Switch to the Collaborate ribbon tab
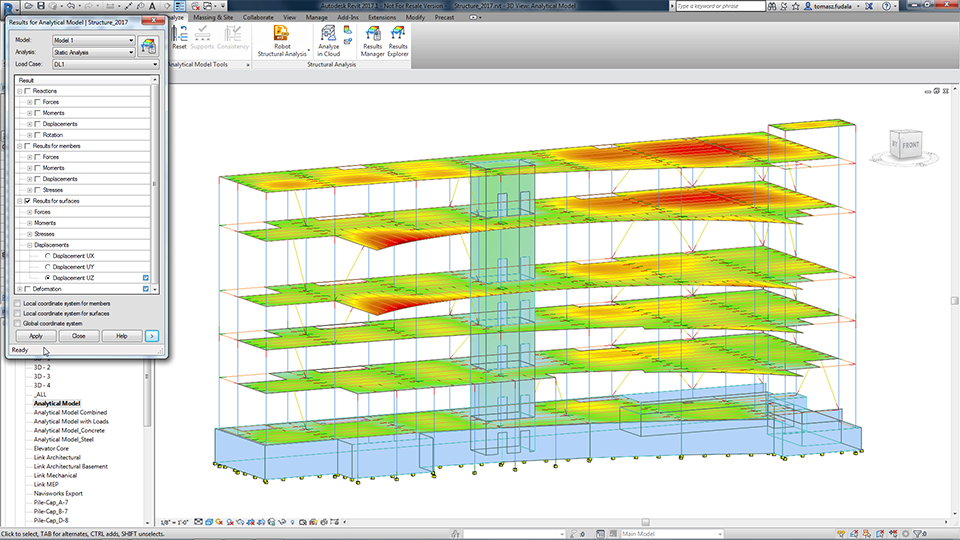Image resolution: width=960 pixels, height=540 pixels. tap(257, 18)
